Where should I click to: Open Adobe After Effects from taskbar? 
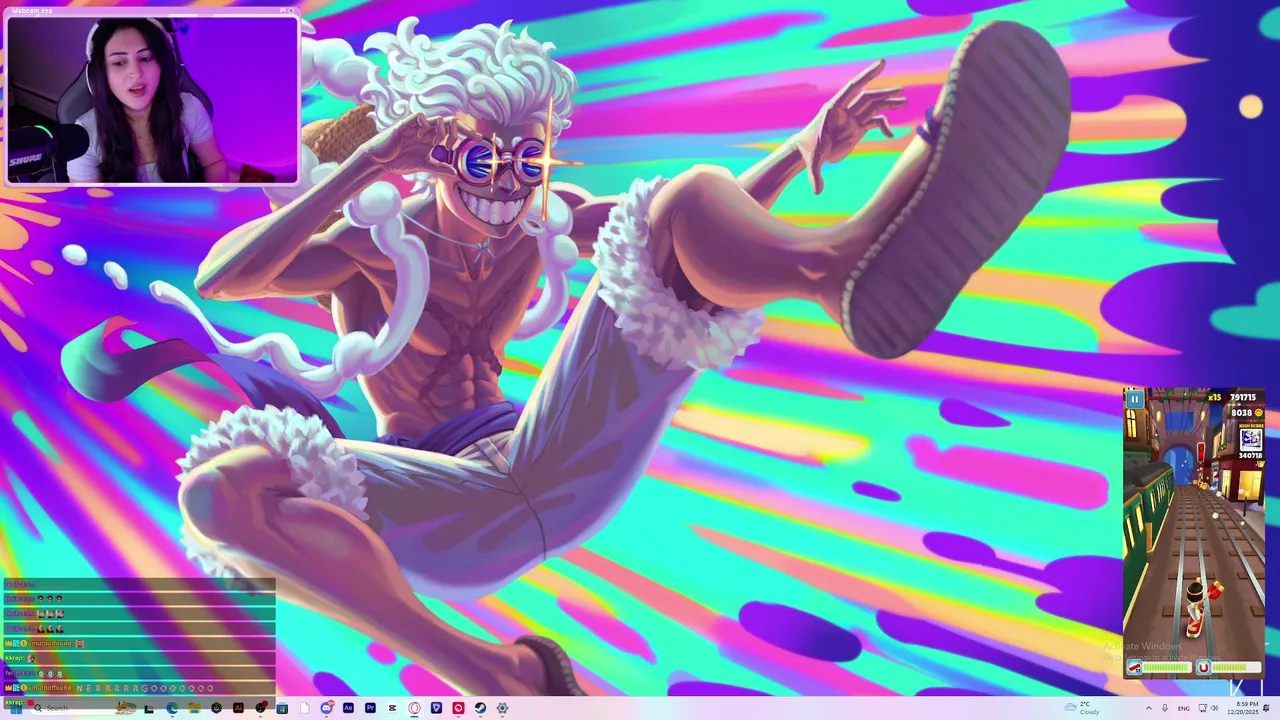(x=348, y=708)
